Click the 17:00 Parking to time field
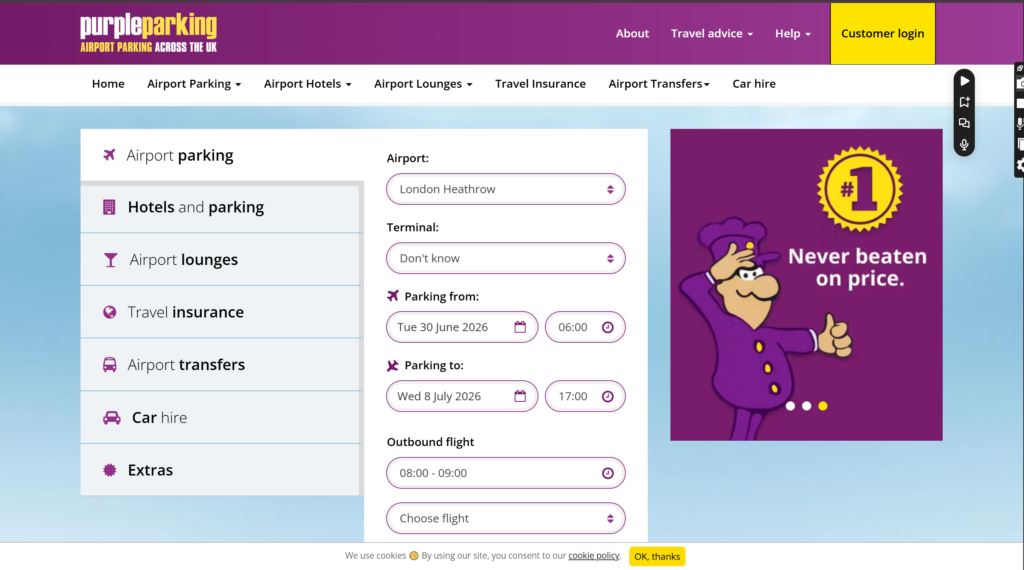Screen dimensions: 1024x570 pos(585,396)
